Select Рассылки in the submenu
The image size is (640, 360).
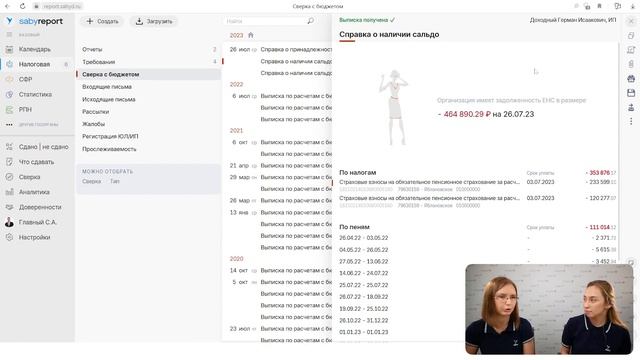click(x=96, y=112)
